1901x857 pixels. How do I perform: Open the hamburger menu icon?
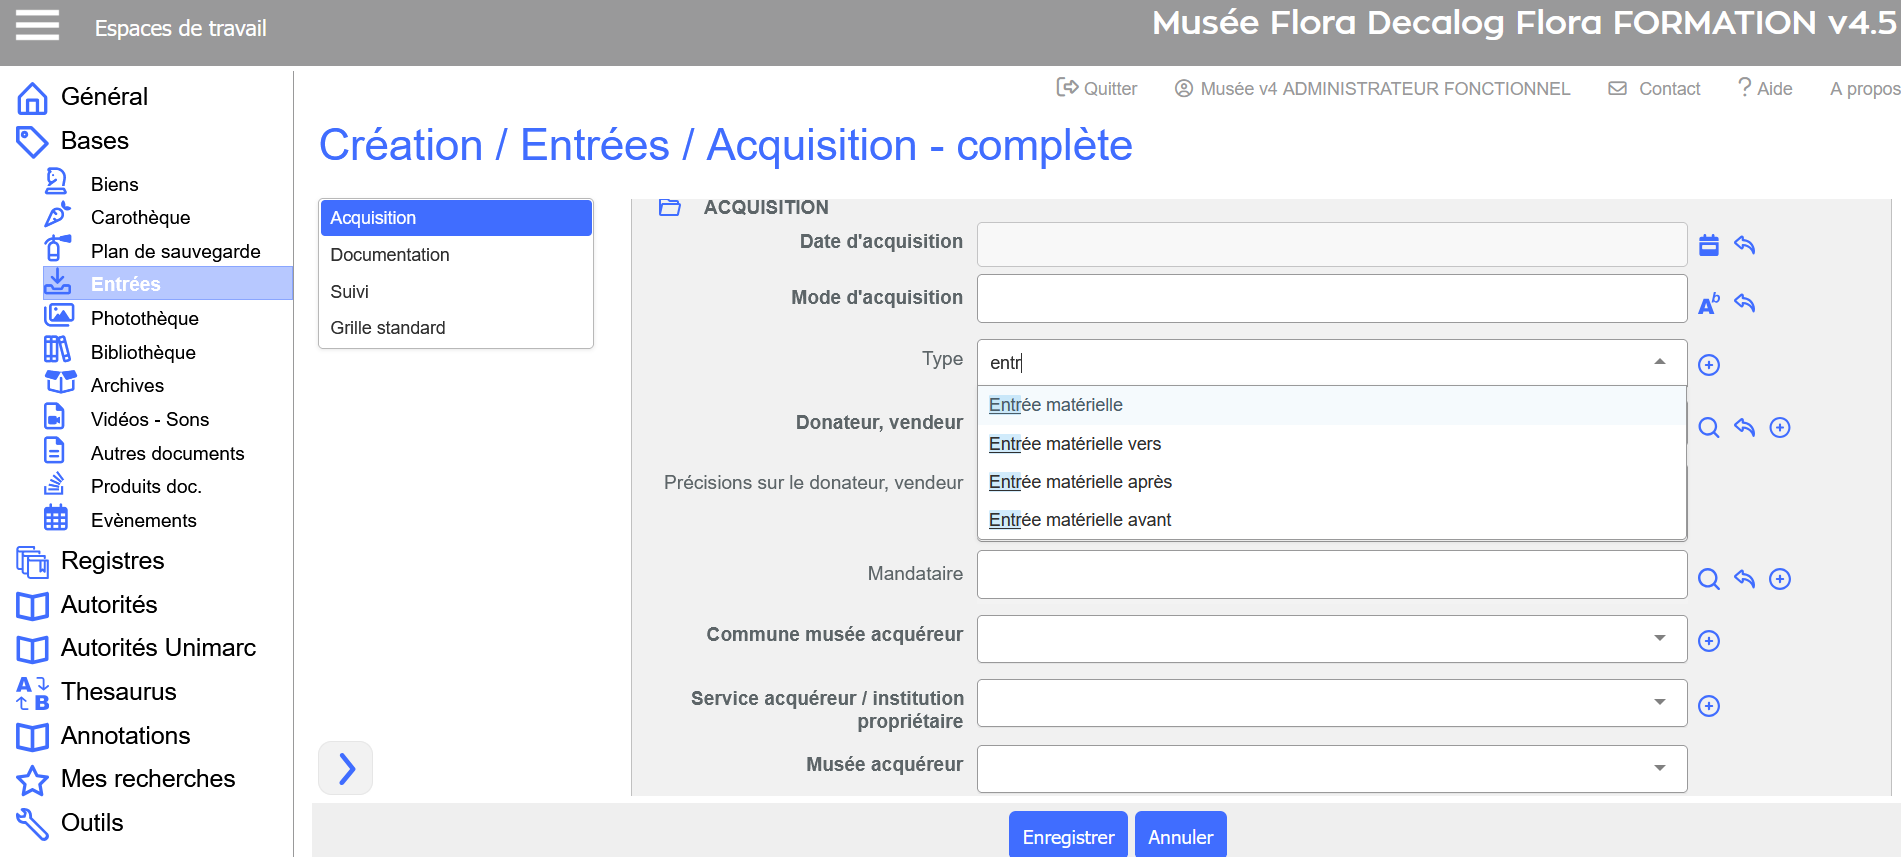[37, 25]
